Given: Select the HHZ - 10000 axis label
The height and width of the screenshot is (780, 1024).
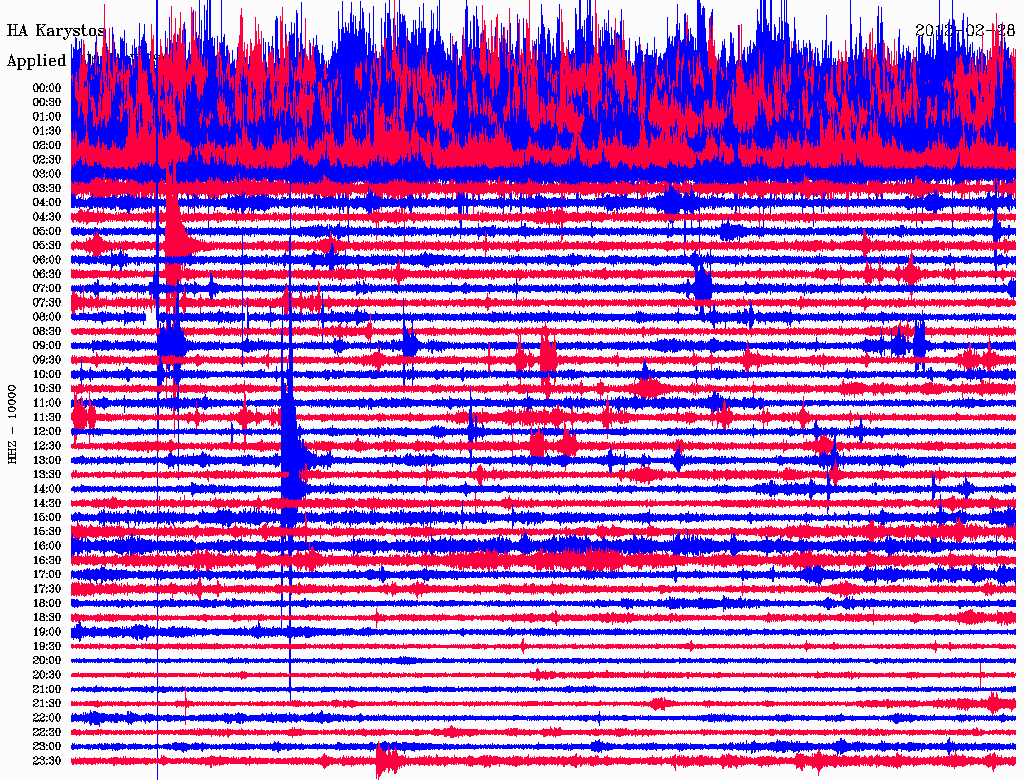Looking at the screenshot, I should [x=12, y=424].
